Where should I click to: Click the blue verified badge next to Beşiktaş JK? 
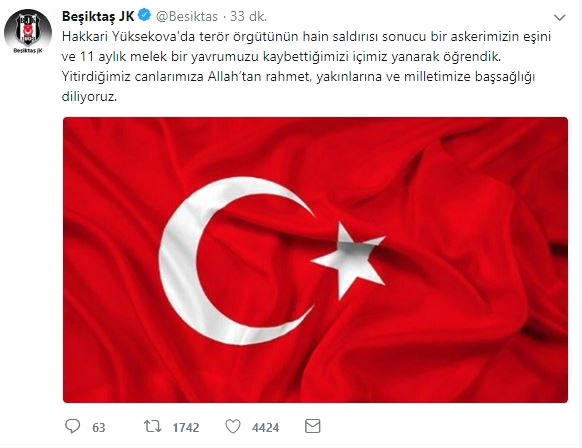point(144,16)
